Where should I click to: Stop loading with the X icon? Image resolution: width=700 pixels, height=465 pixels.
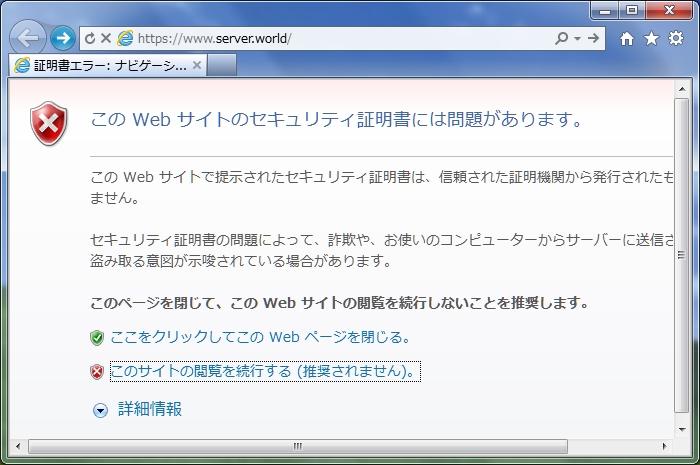(106, 38)
